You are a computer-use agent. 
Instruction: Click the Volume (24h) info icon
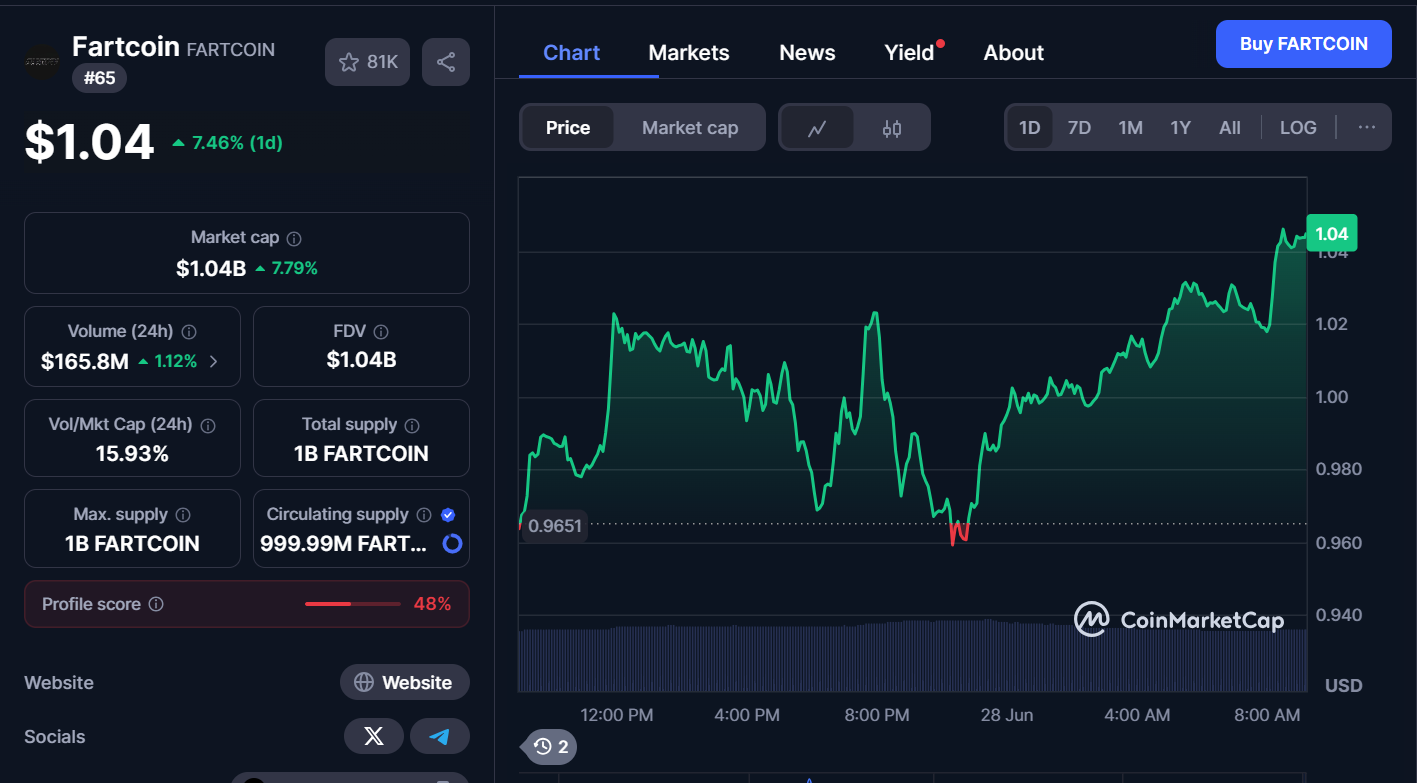pos(189,332)
